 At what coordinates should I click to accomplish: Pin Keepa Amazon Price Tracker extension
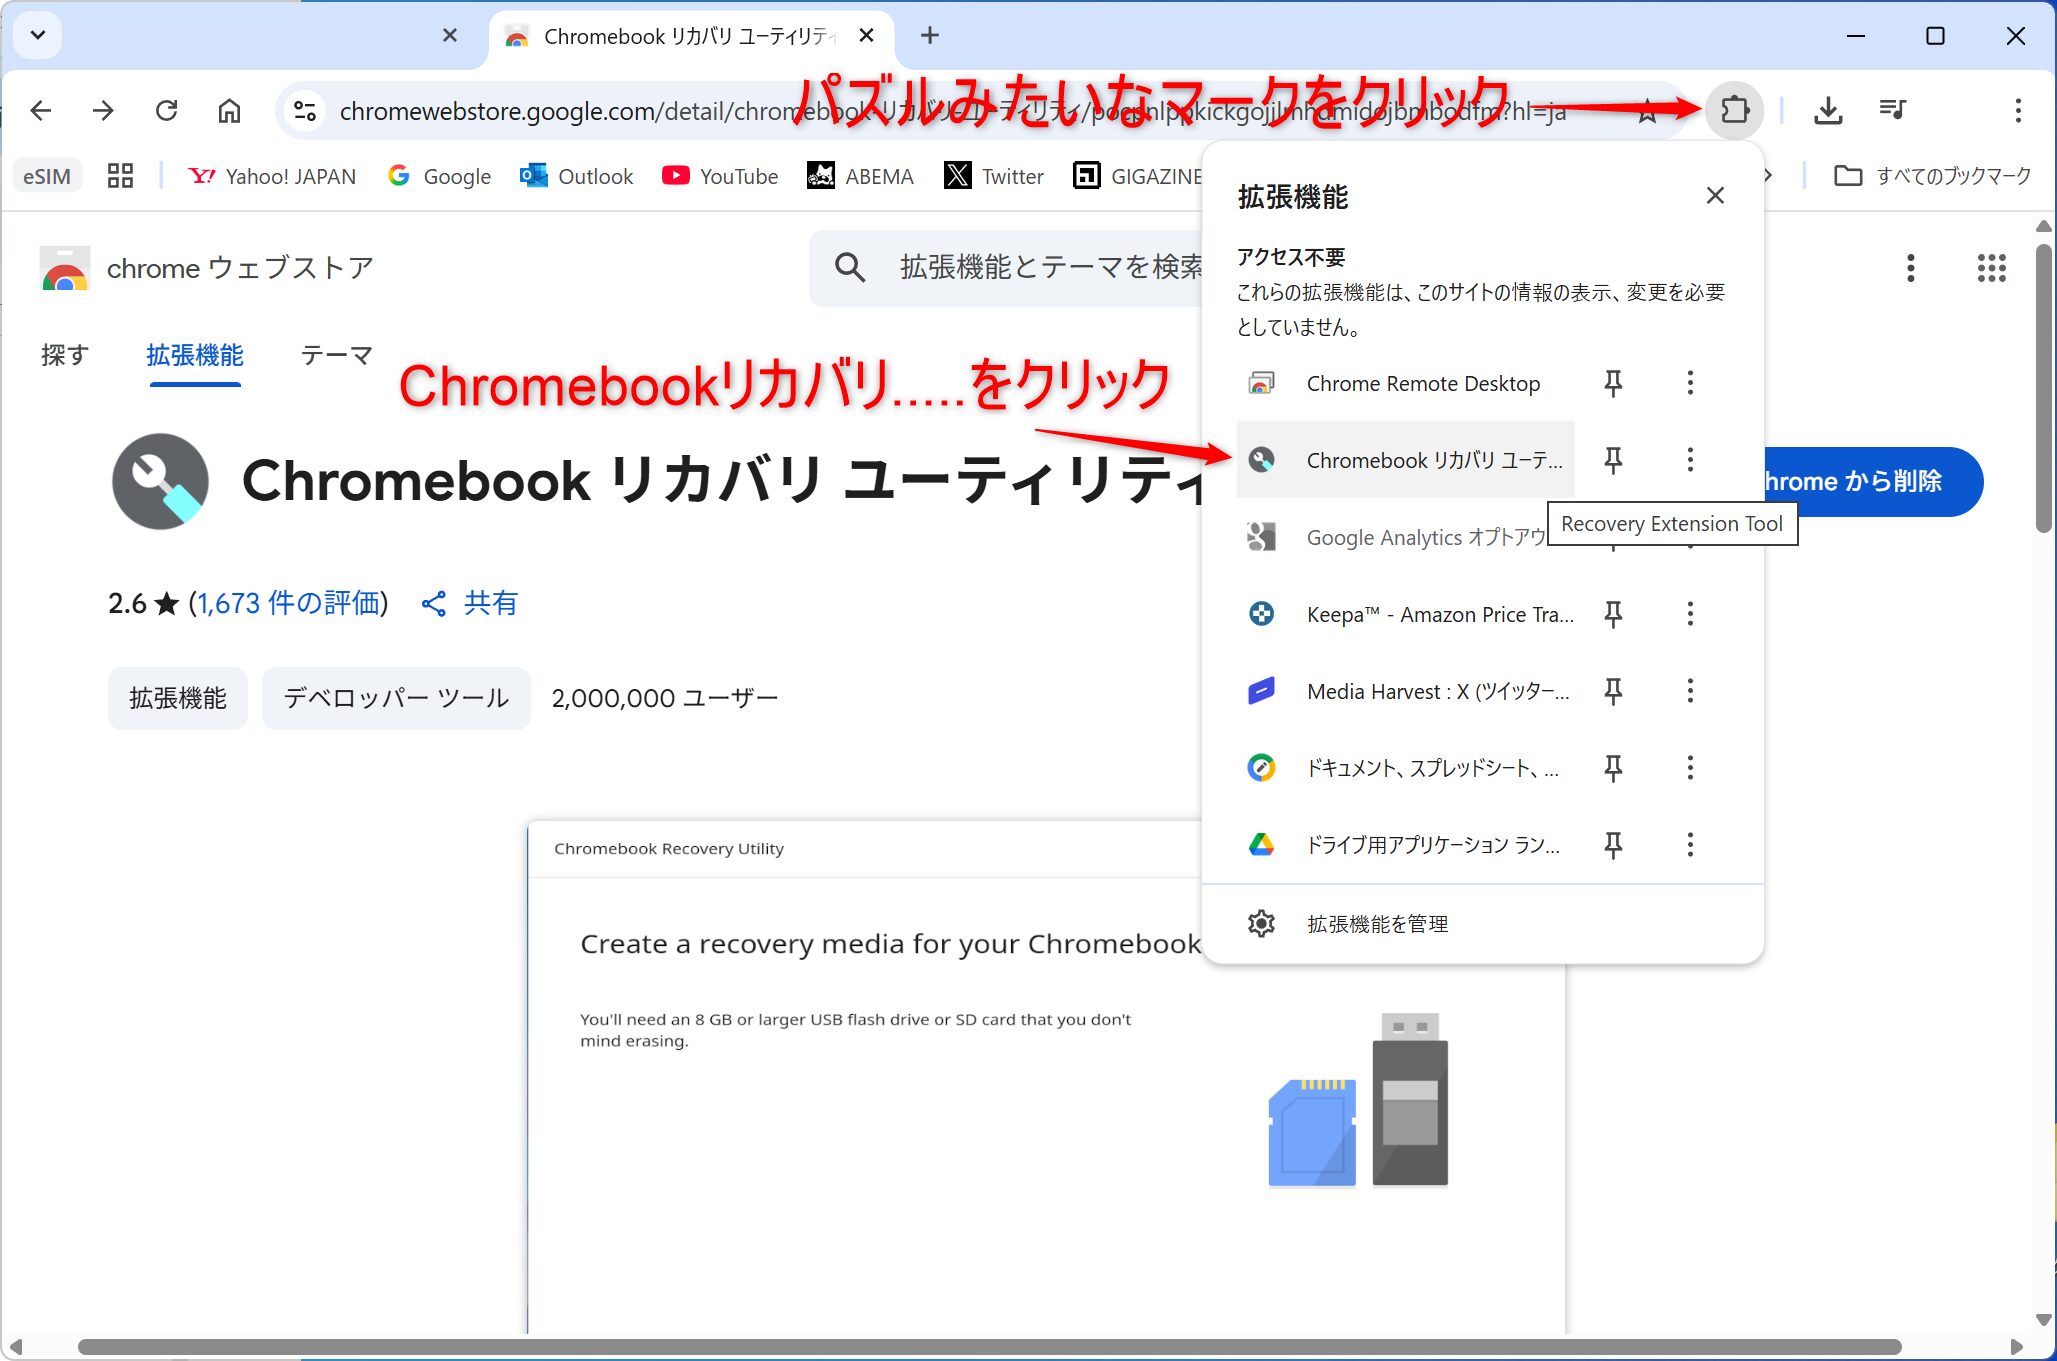click(x=1613, y=614)
